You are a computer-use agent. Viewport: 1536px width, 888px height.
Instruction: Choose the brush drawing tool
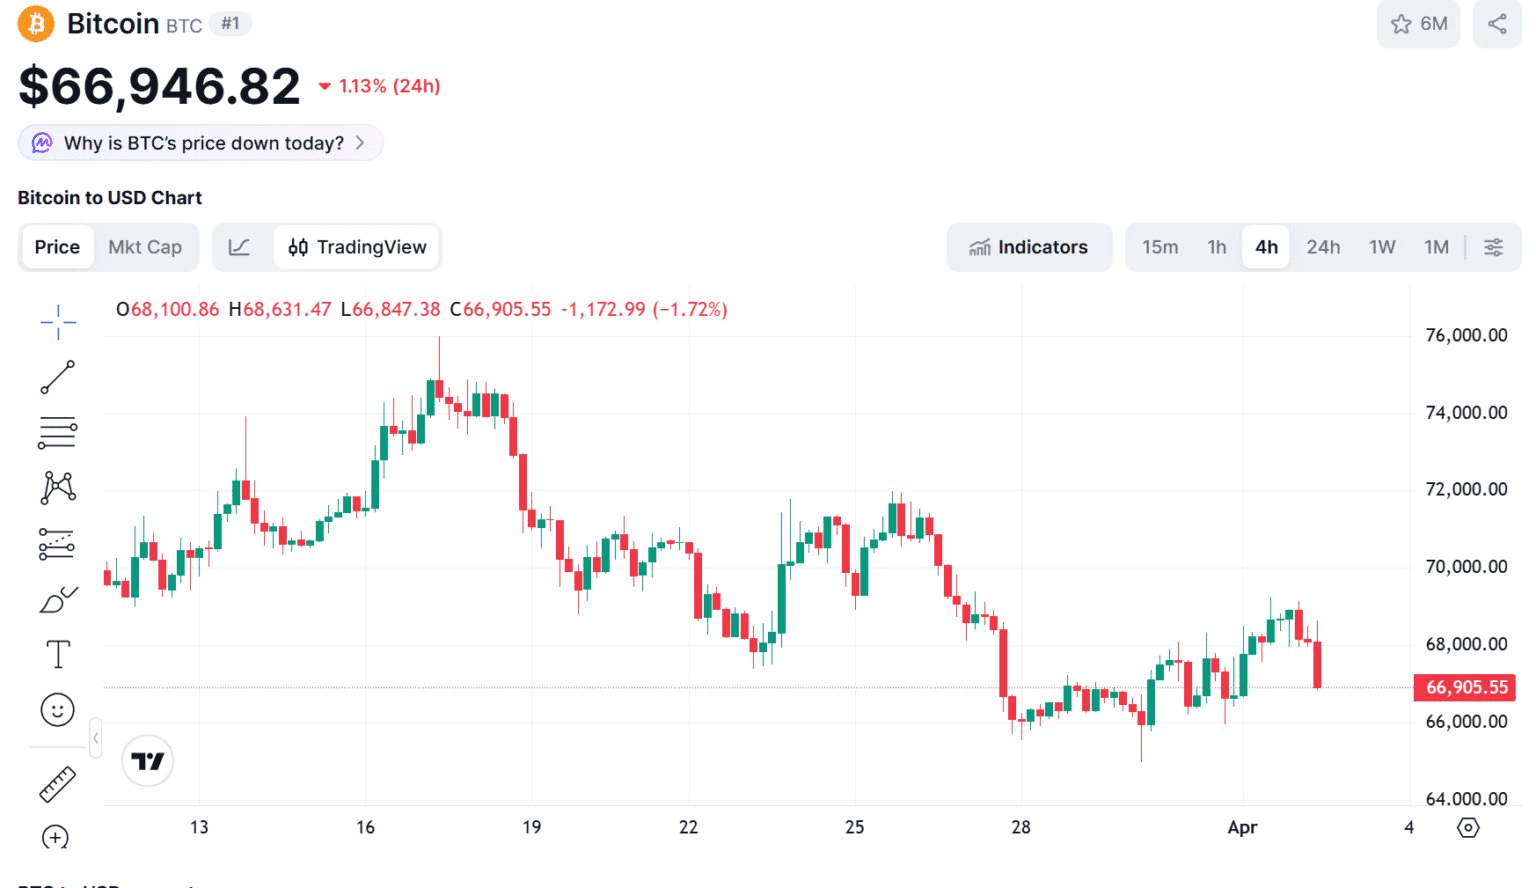point(58,599)
